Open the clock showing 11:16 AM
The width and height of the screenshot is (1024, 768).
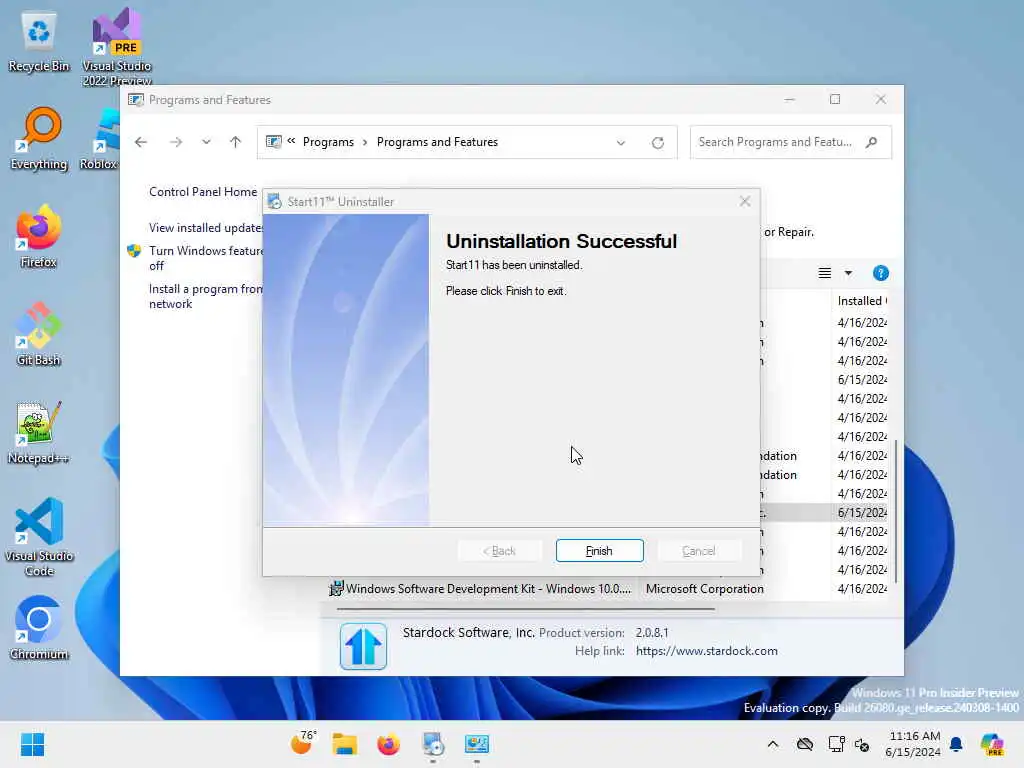(913, 744)
